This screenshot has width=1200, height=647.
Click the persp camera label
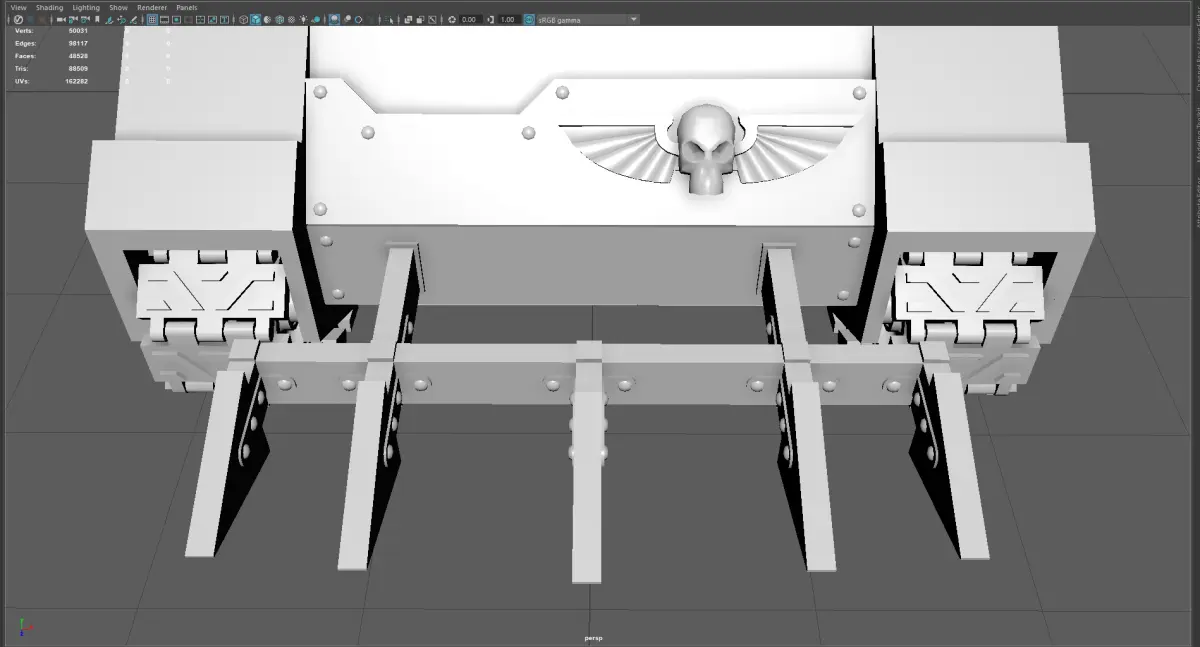[x=593, y=637]
